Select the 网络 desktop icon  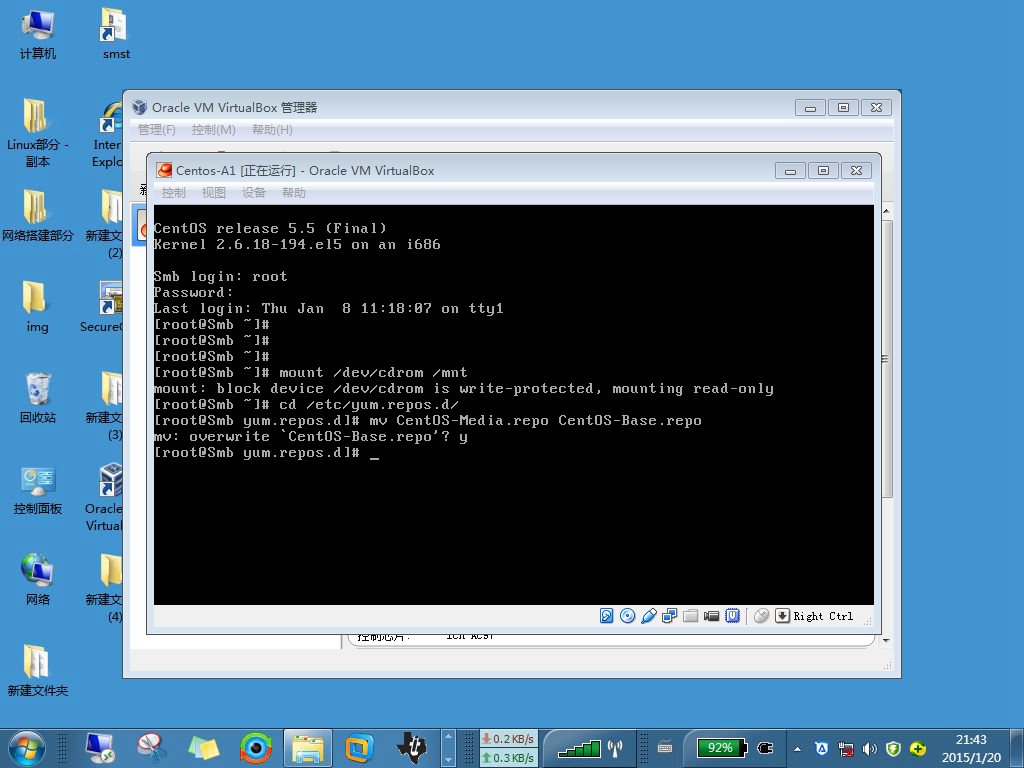point(37,580)
